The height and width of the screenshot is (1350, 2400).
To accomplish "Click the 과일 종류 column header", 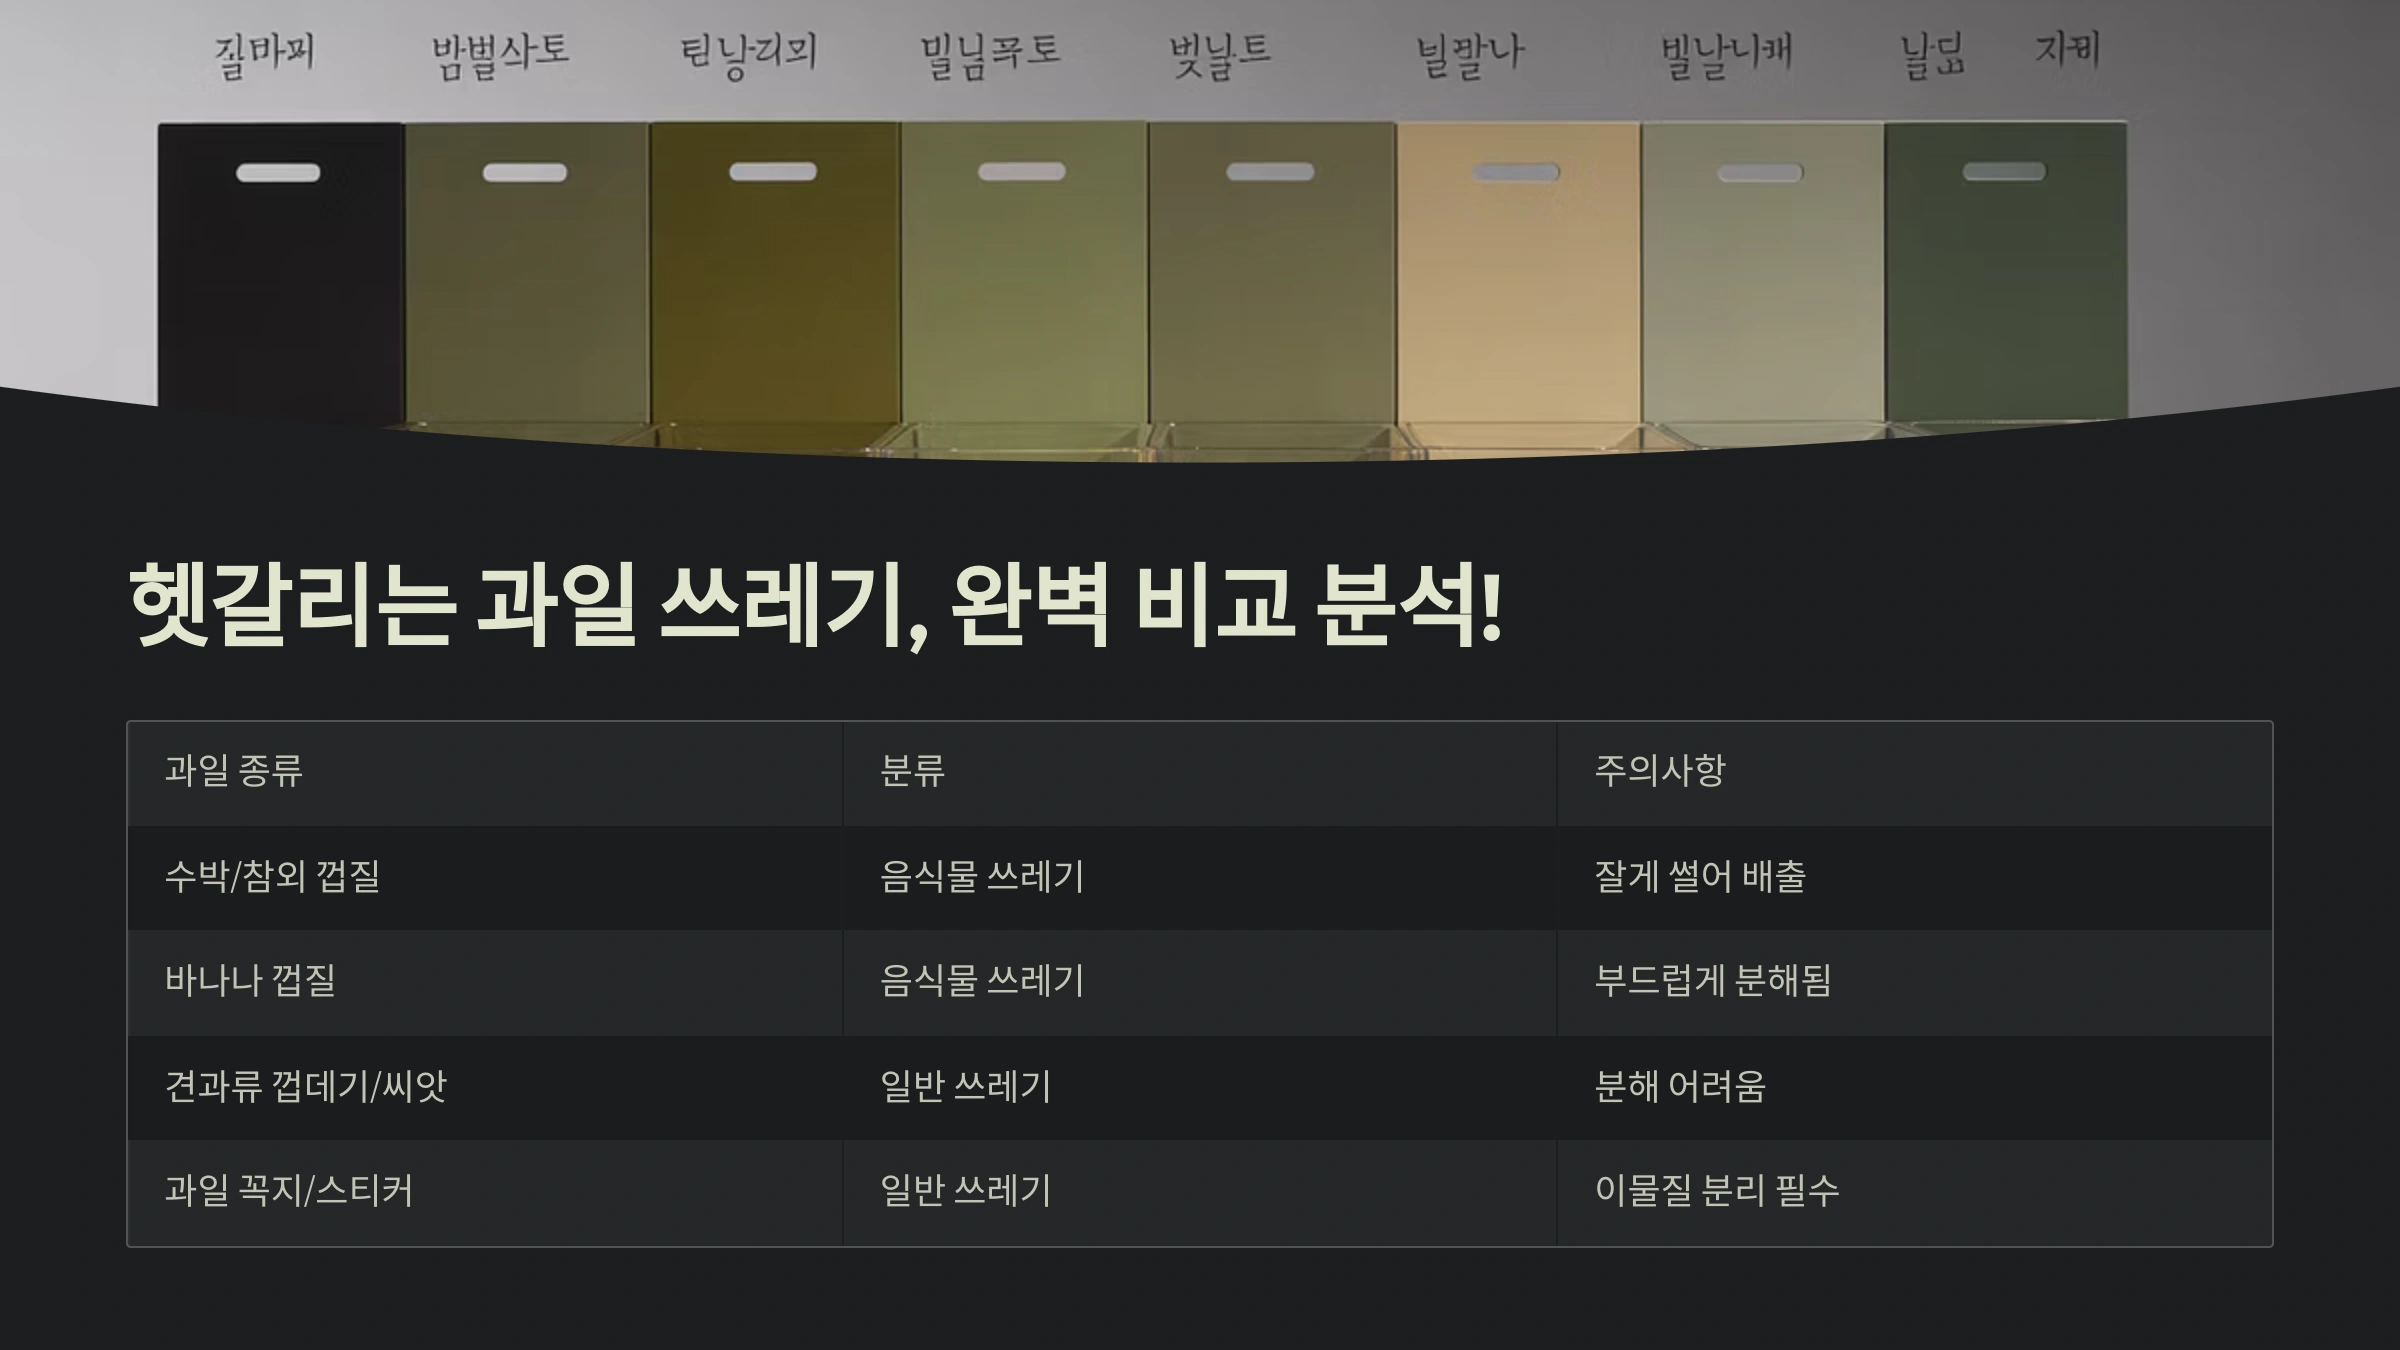I will point(234,771).
